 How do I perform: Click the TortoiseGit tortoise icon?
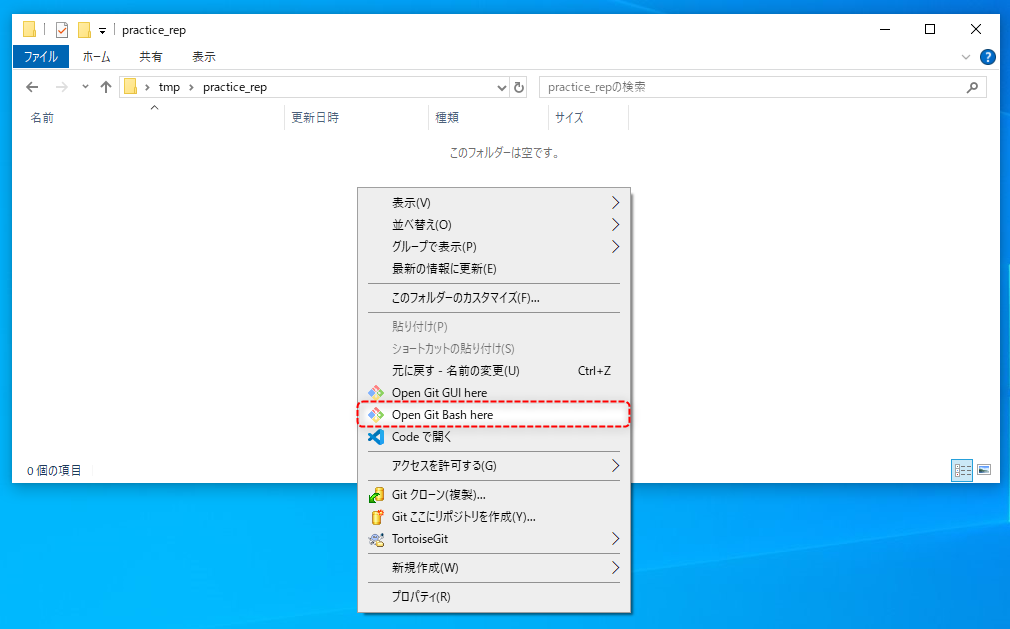pyautogui.click(x=376, y=539)
